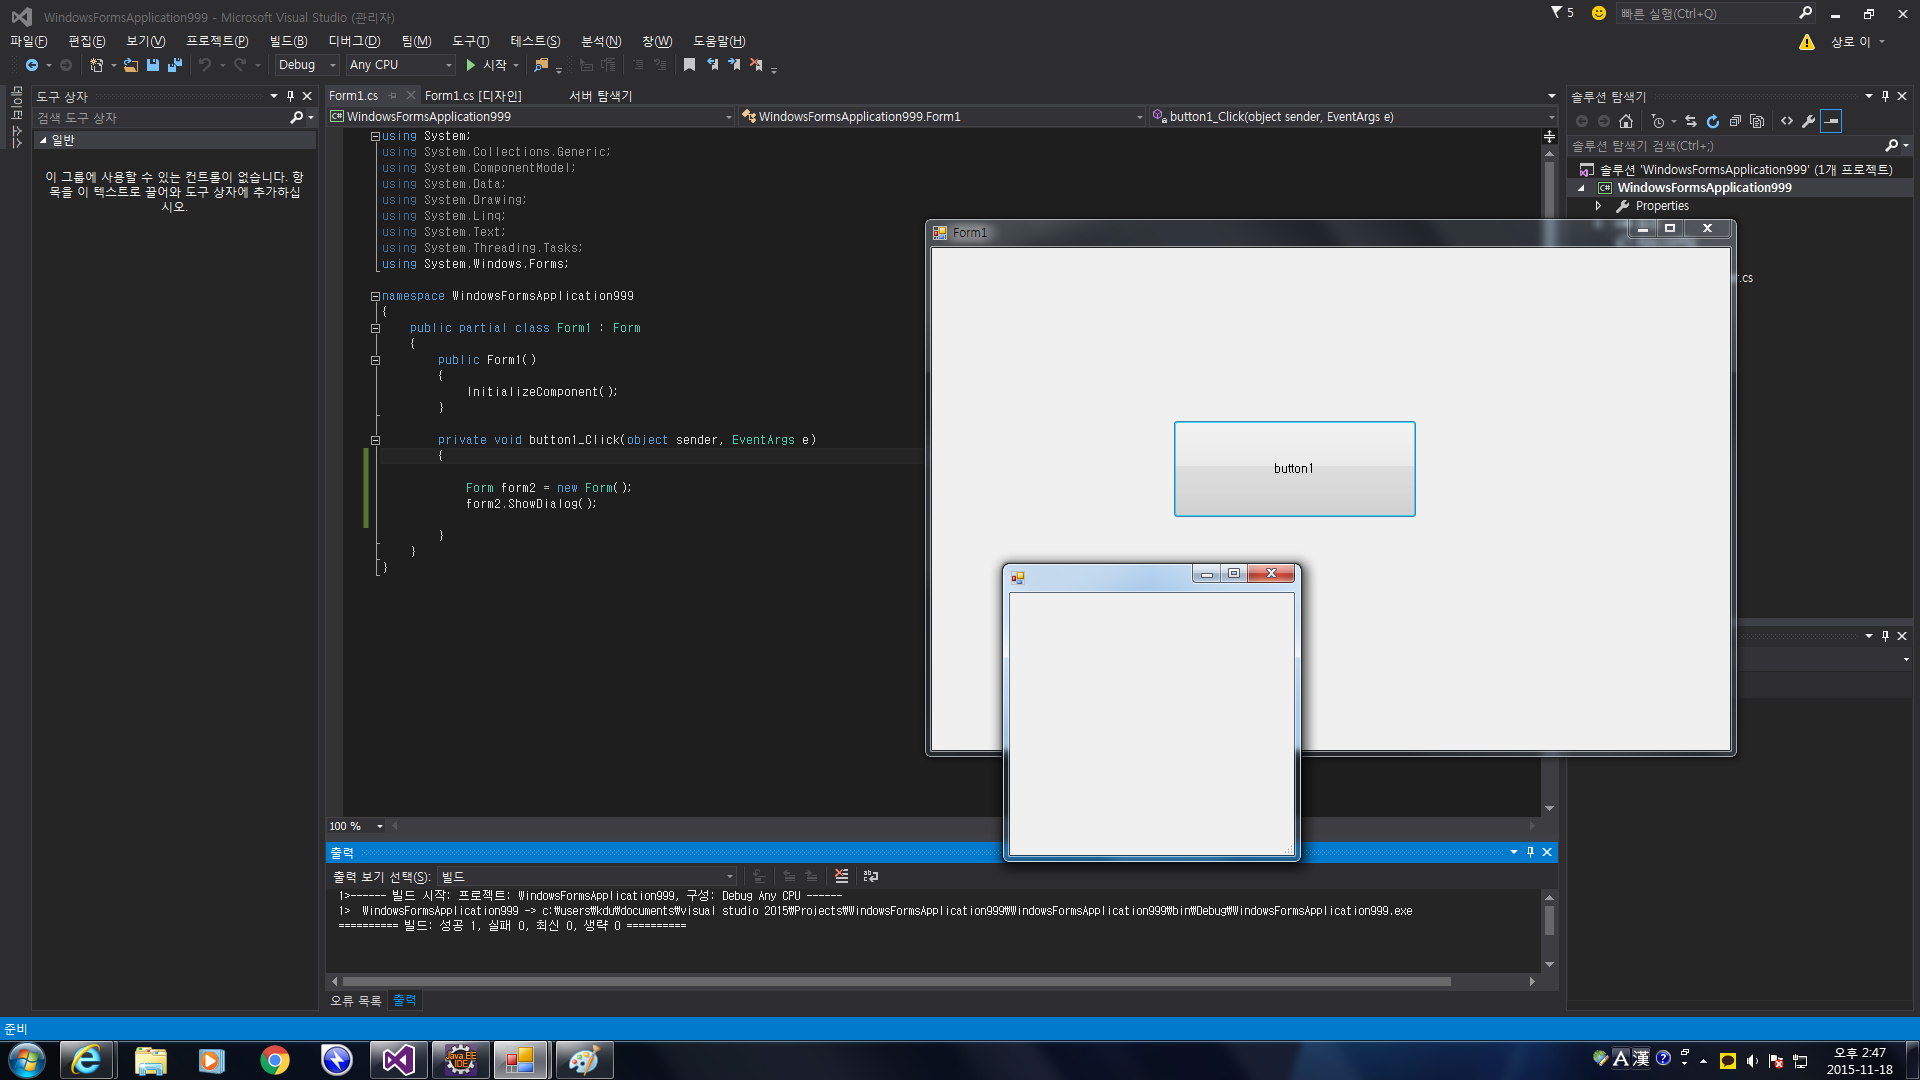Click Properties wrench icon in Solution Explorer toolbar
1920x1080 pixels.
[1809, 121]
